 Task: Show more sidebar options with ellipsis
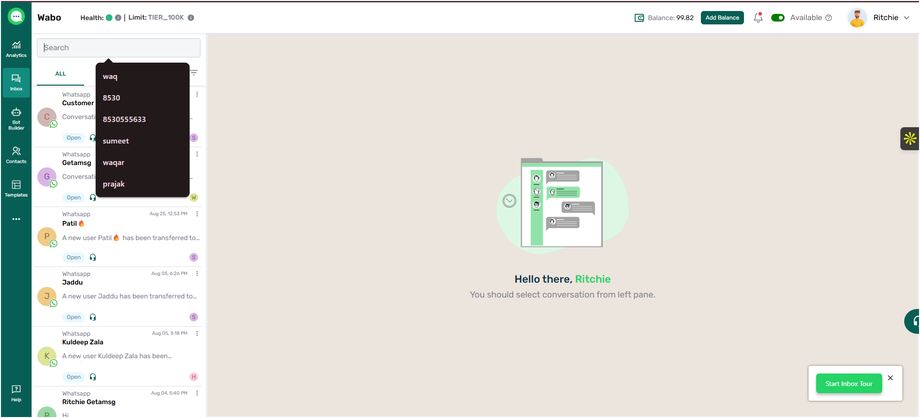click(x=16, y=219)
